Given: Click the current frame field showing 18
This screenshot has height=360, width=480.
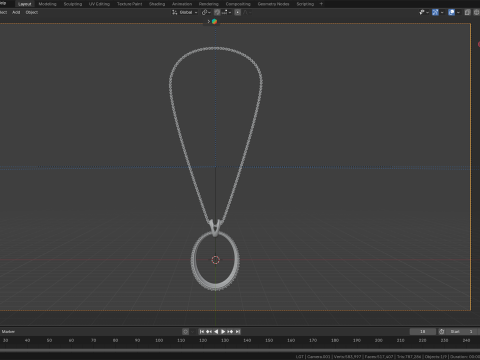Looking at the screenshot, I should [x=423, y=331].
